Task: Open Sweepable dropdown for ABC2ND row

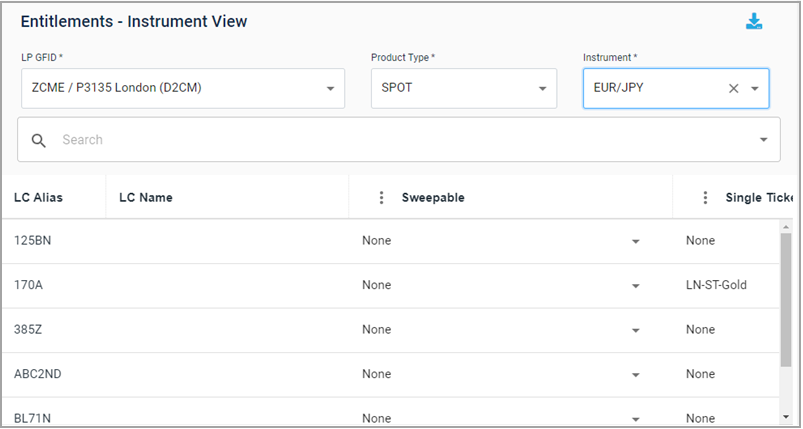Action: click(x=635, y=375)
